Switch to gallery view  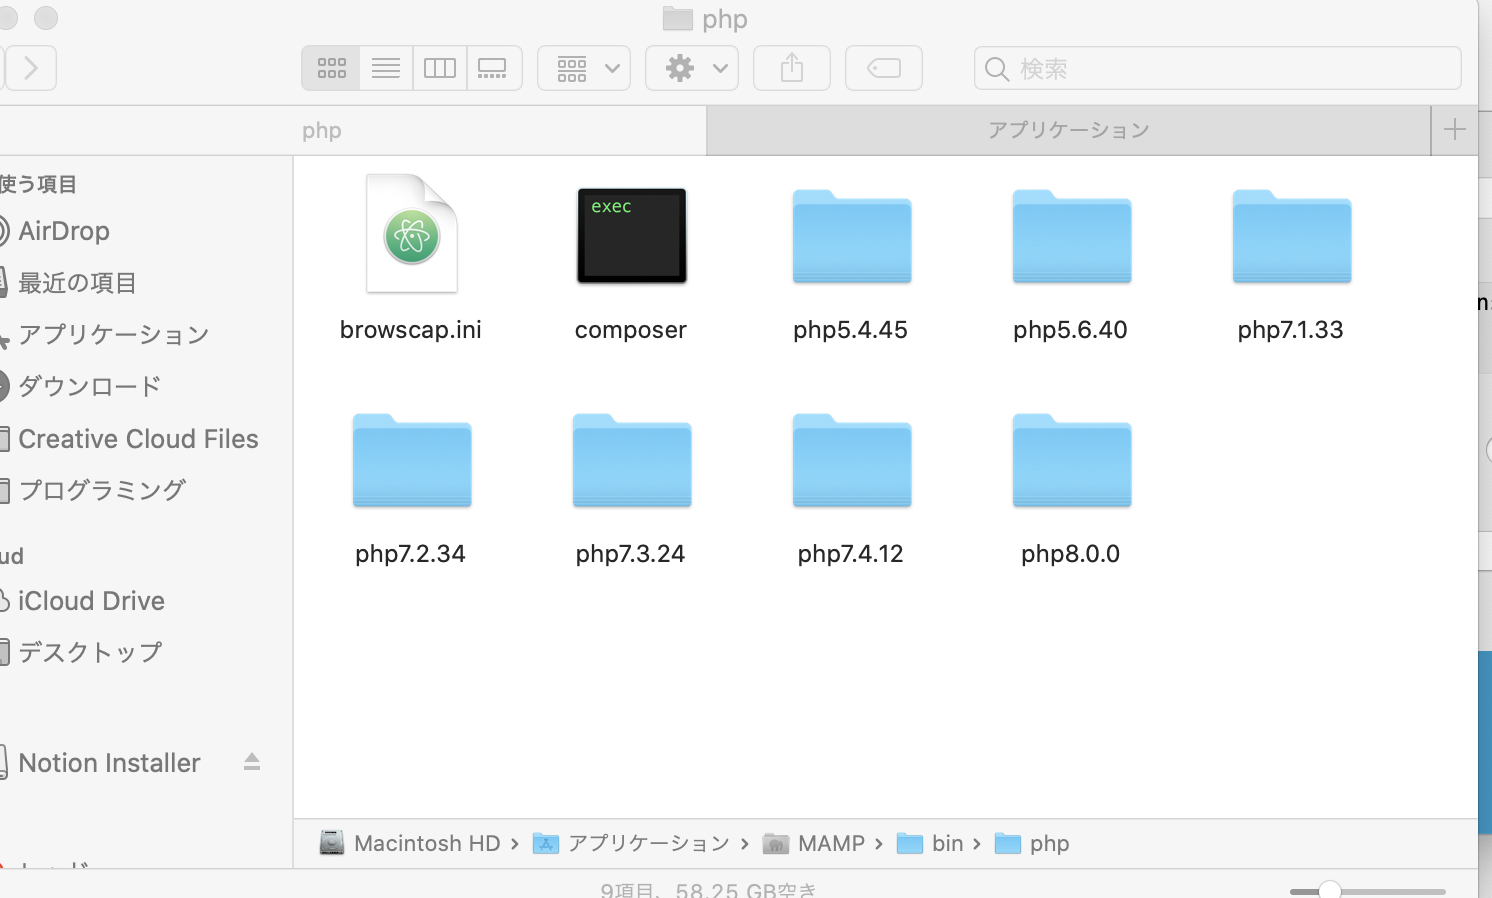coord(494,68)
